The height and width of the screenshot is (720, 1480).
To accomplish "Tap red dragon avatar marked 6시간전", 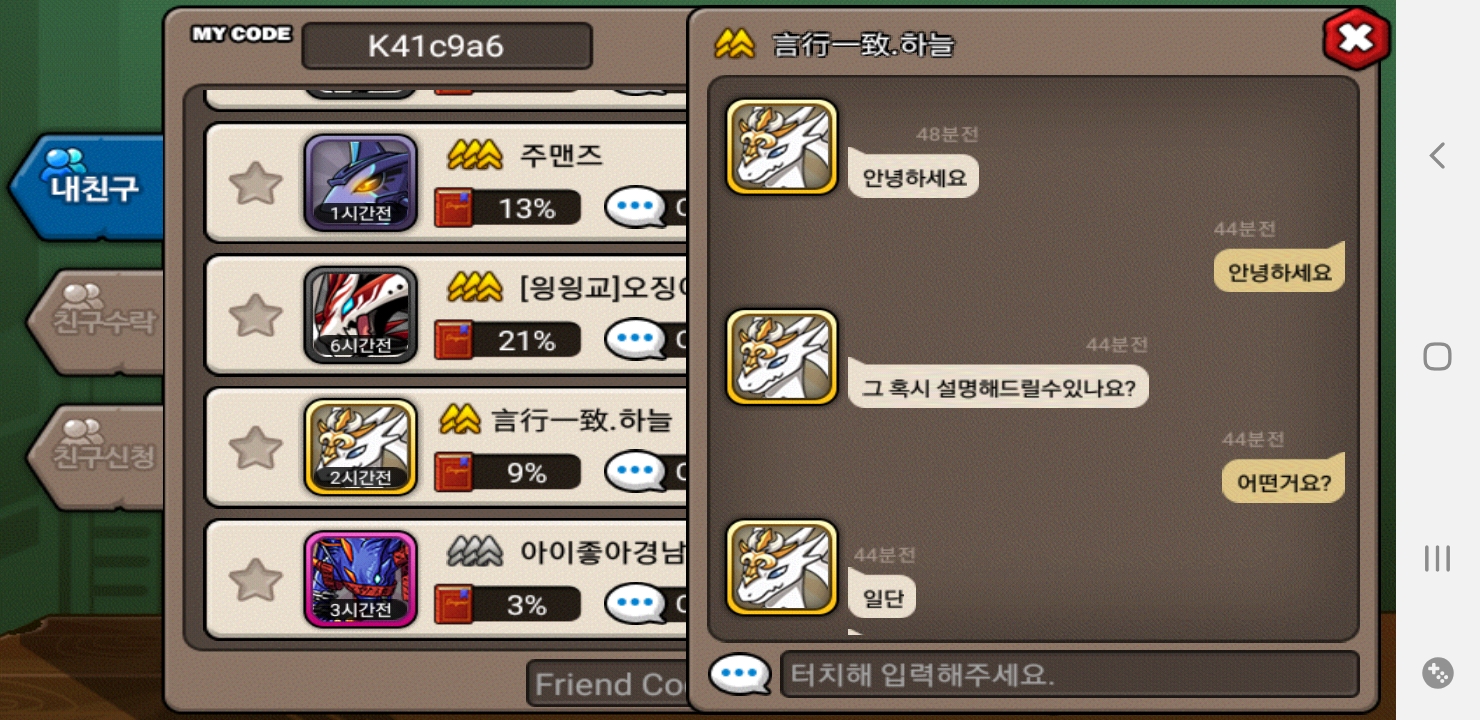I will tap(361, 315).
